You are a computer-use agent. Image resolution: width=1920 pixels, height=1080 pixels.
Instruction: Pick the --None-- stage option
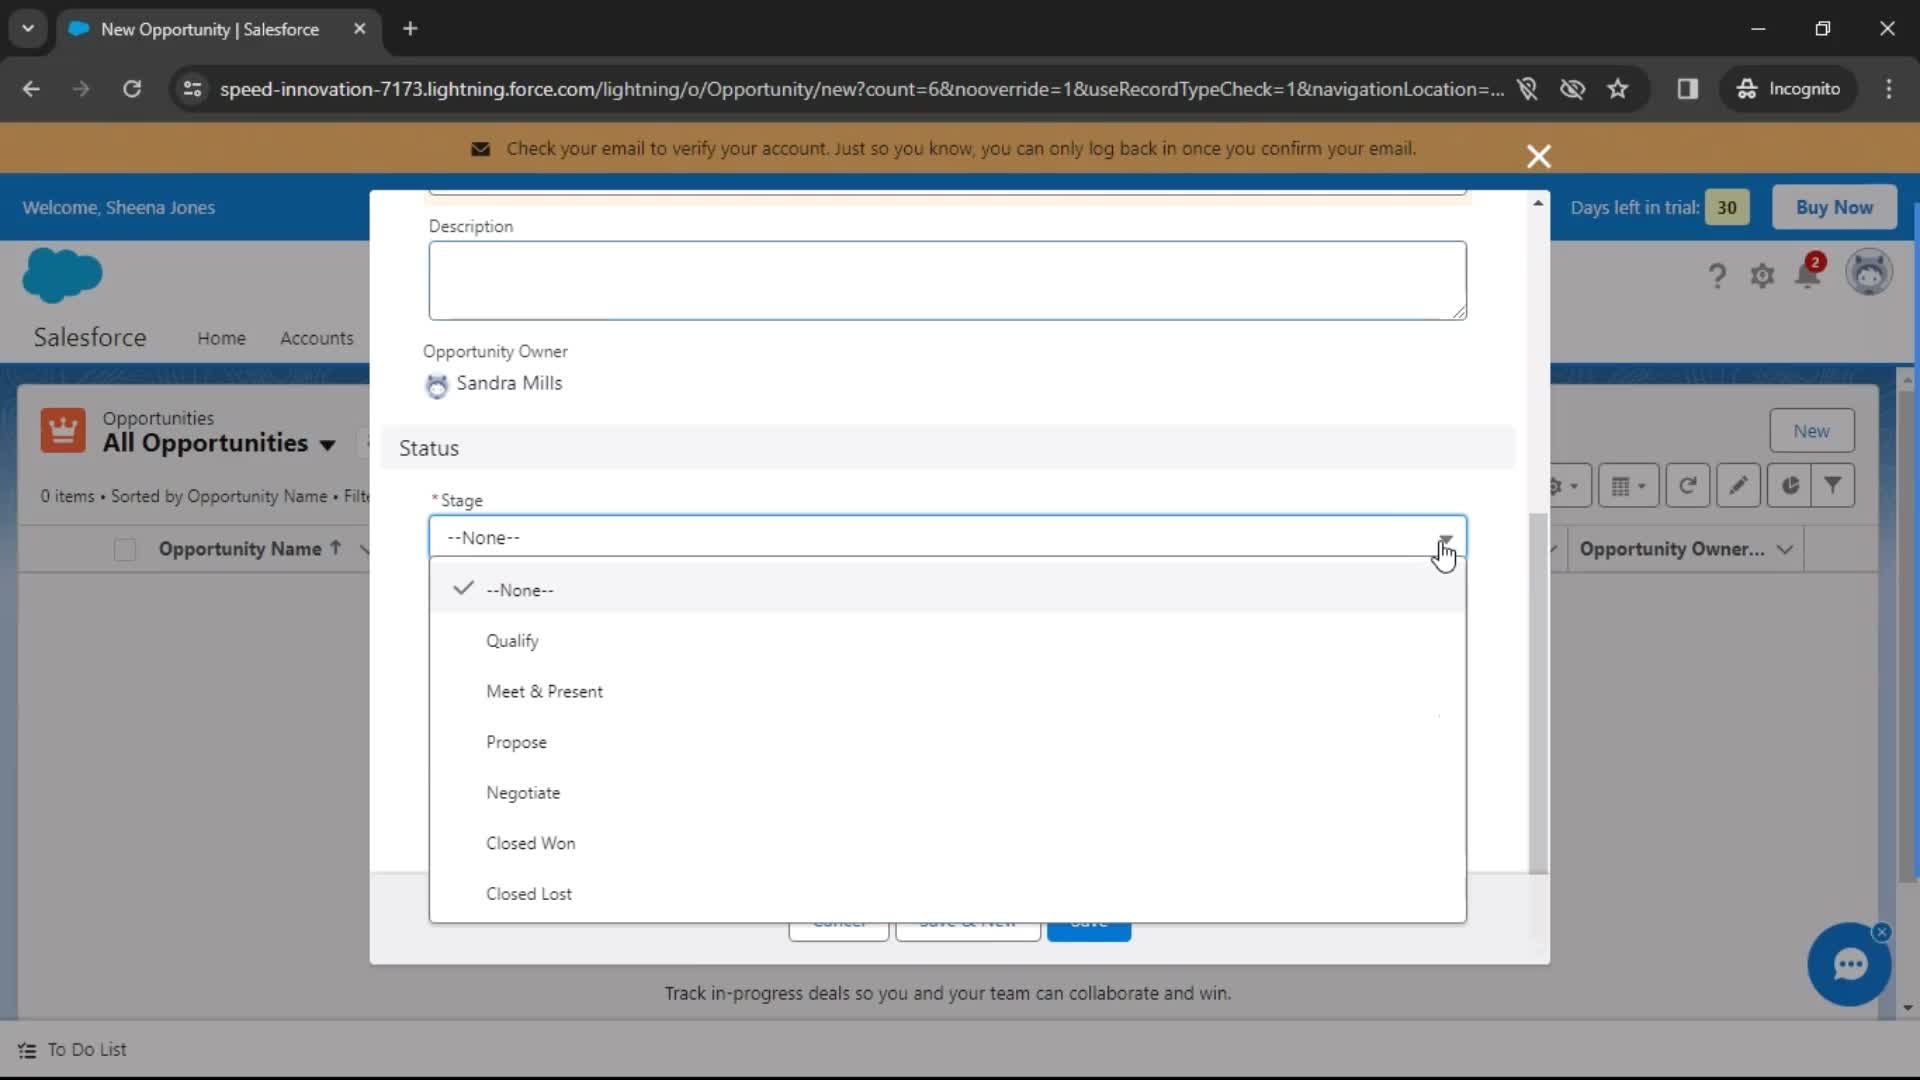pos(947,590)
